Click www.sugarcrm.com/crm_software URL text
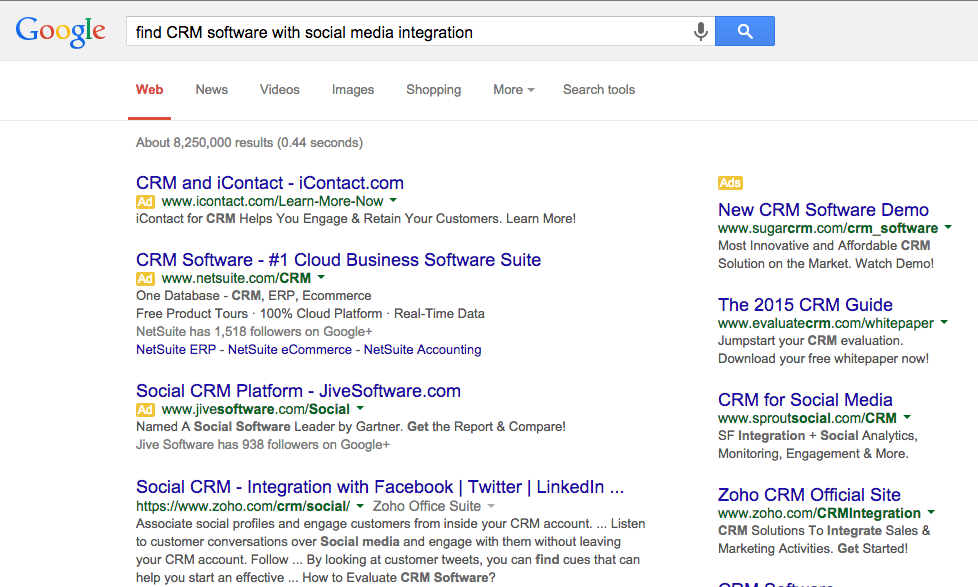 point(828,228)
